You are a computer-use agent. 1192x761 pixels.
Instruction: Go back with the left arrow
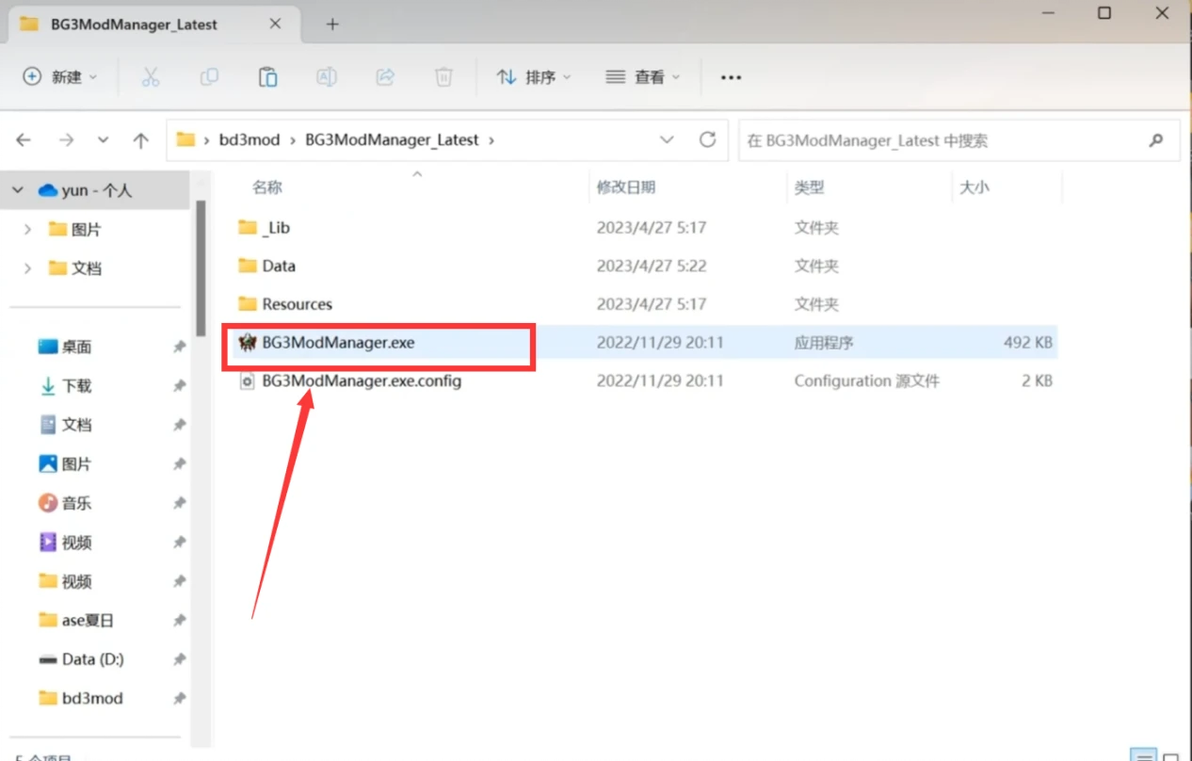point(24,140)
